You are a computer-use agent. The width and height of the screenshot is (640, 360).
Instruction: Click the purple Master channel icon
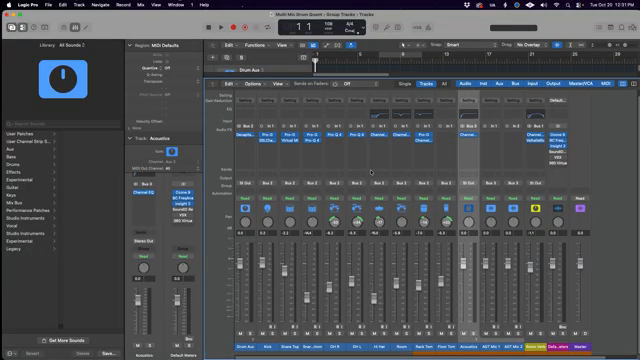point(580,209)
